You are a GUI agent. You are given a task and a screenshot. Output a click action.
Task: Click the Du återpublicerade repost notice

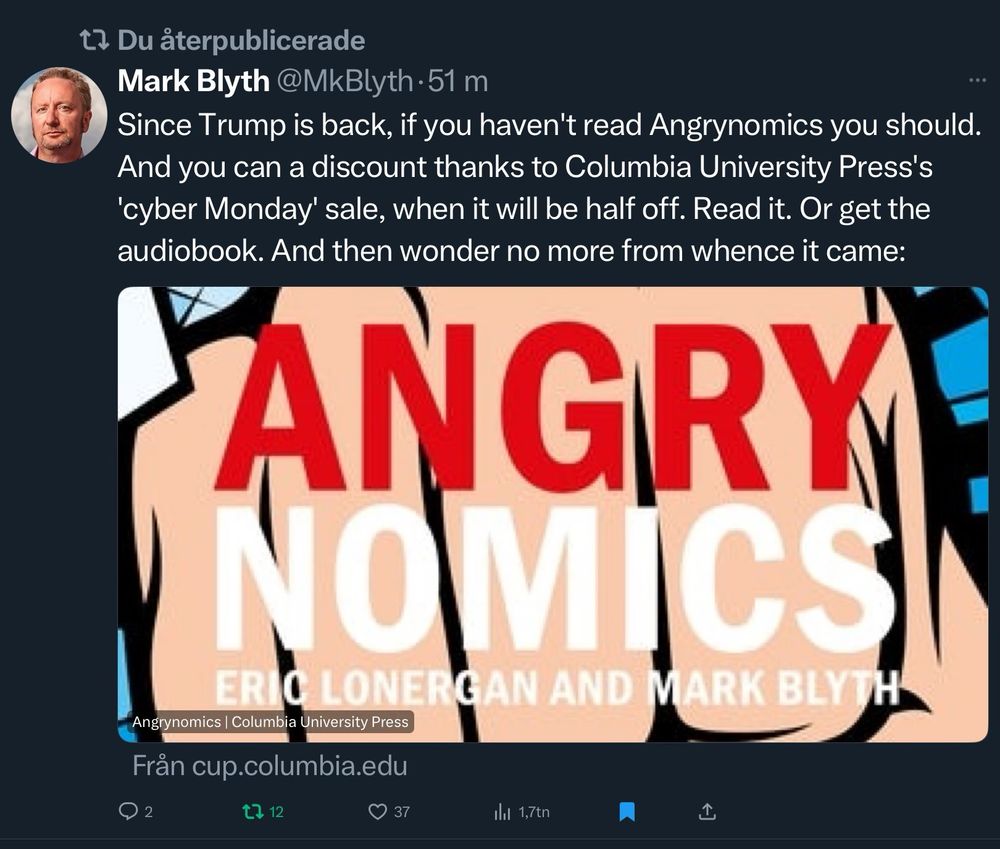242,40
